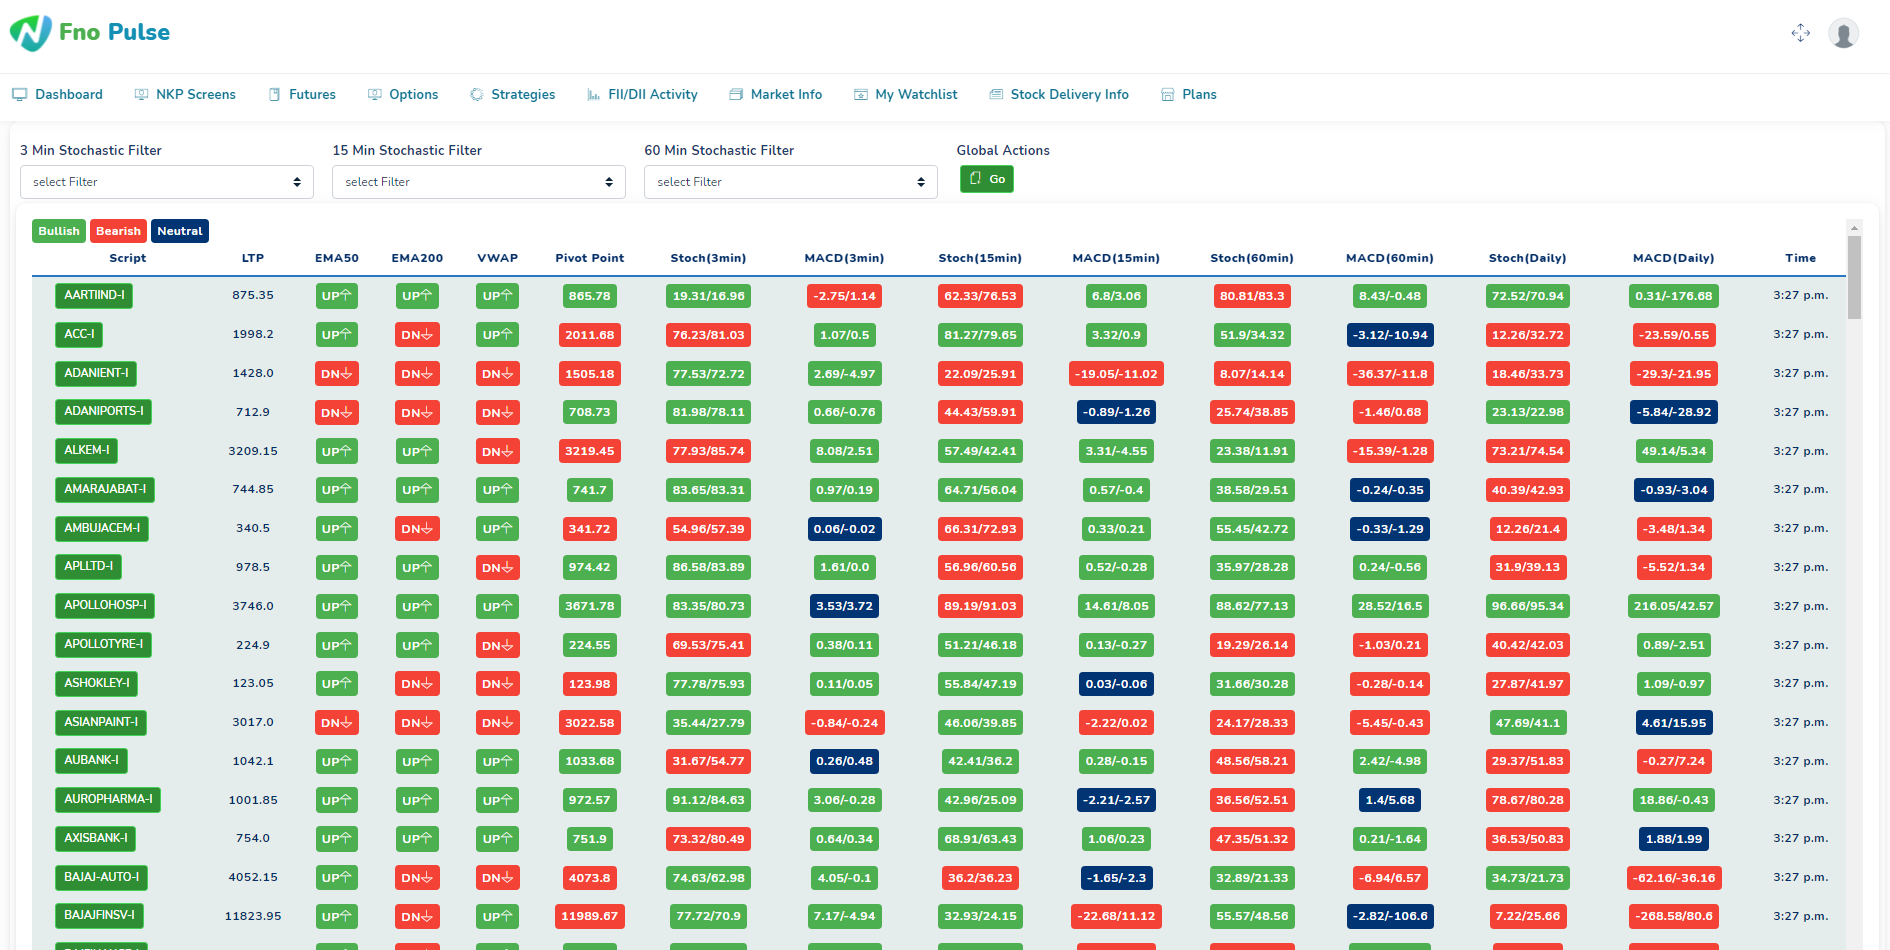Open the APOLLOHOSP-I script
This screenshot has width=1890, height=950.
tap(106, 605)
